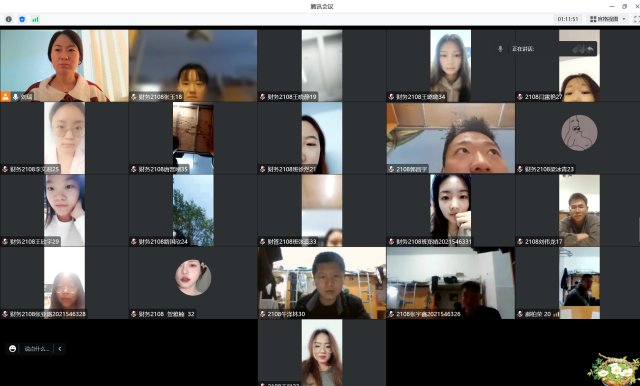
Task: Click the muted mic icon of participant 29
Action: tap(5, 242)
